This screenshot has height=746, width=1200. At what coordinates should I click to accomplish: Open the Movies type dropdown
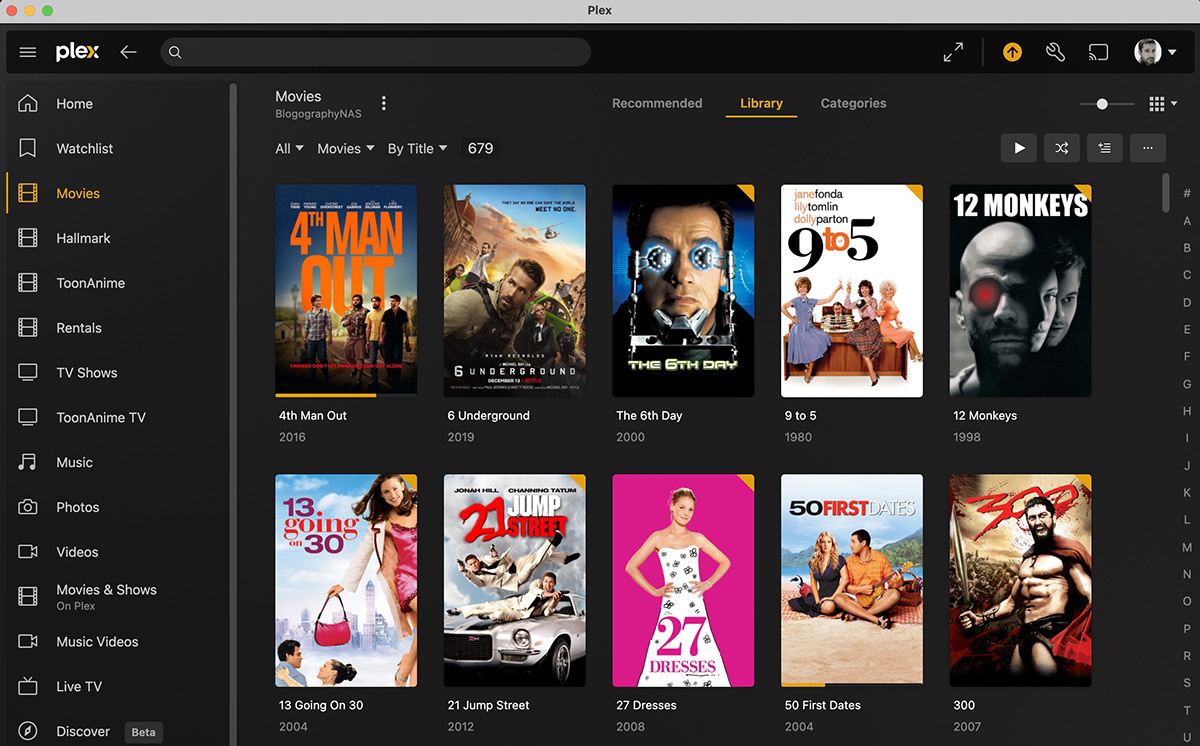coord(346,148)
